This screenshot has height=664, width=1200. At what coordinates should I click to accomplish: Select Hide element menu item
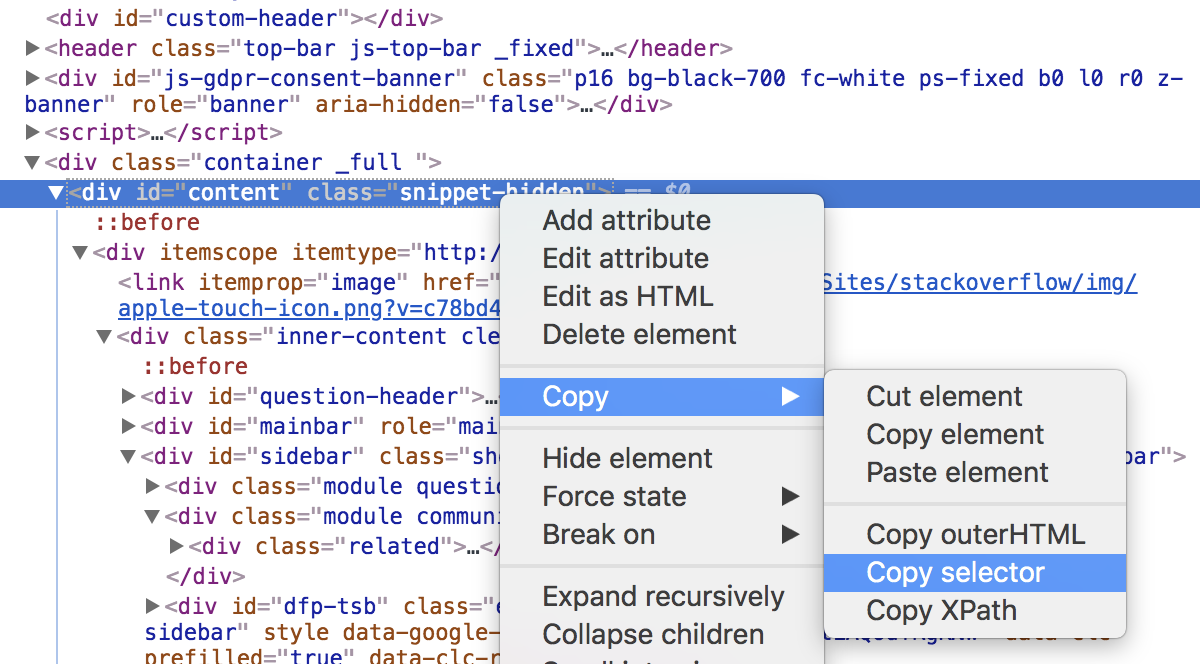[627, 459]
